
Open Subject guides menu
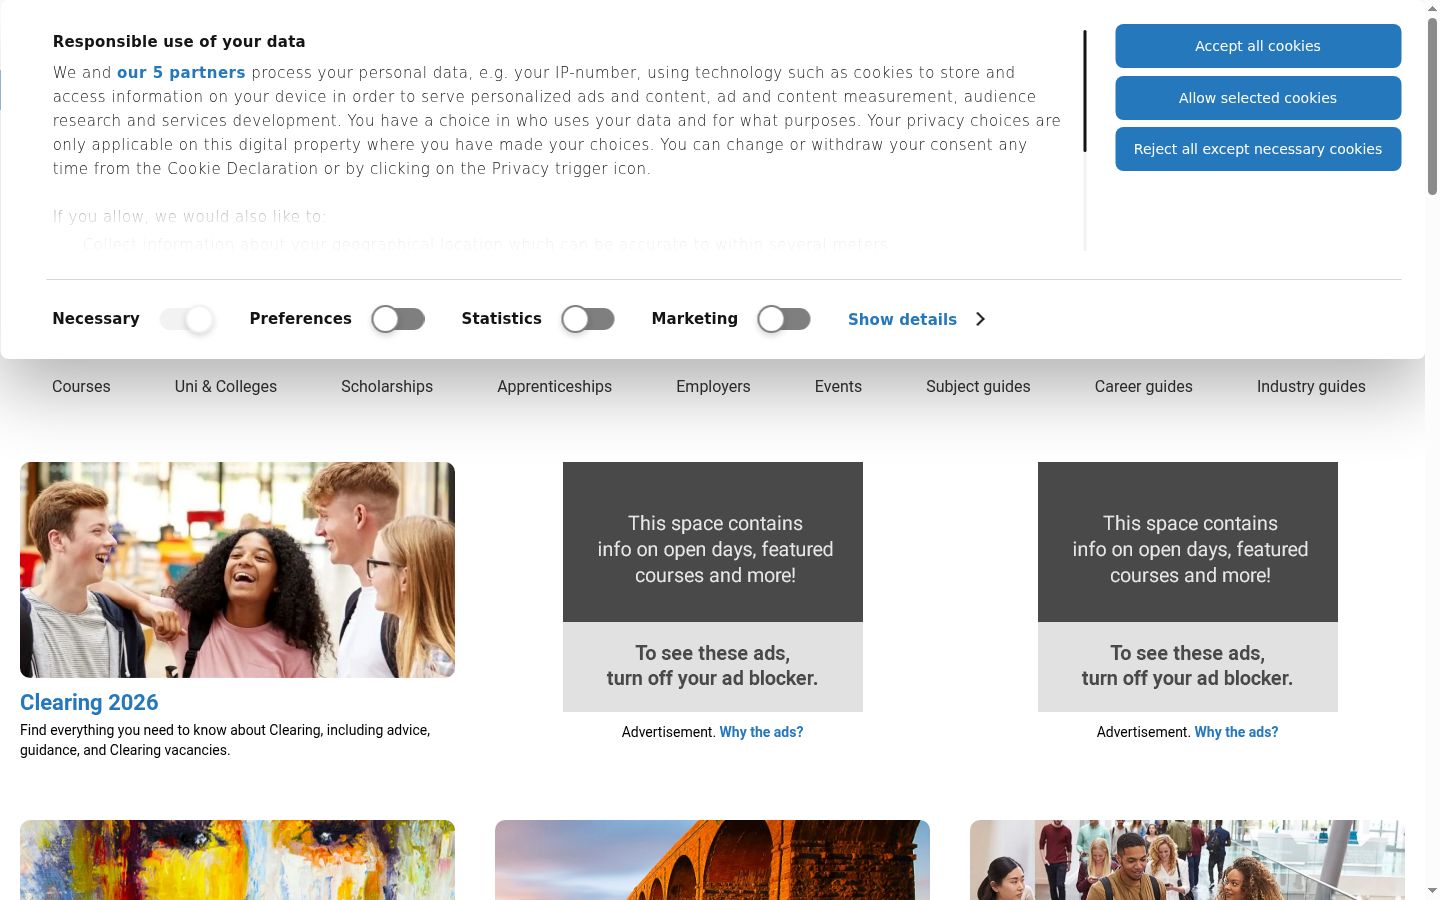(978, 387)
